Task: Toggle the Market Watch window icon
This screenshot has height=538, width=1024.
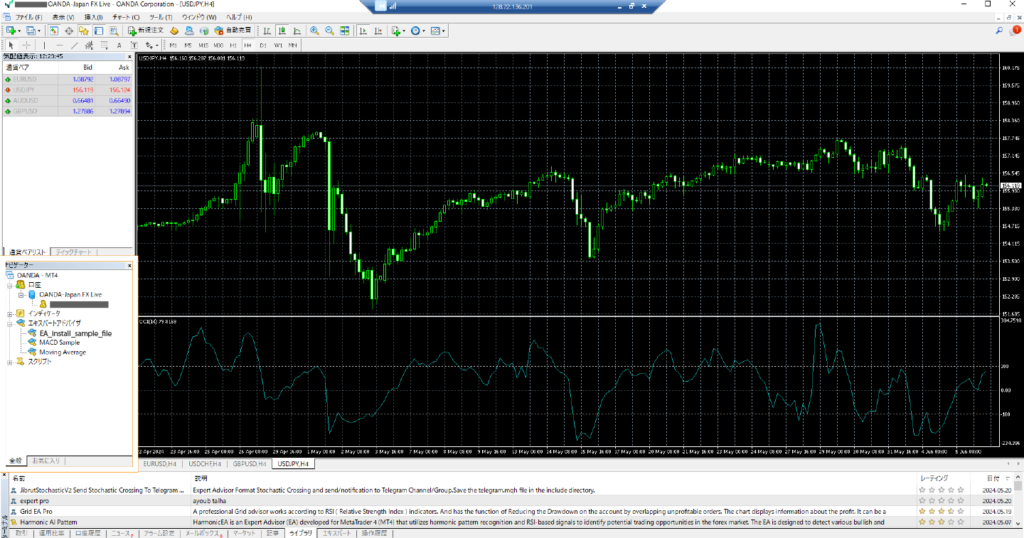Action: [x=54, y=31]
